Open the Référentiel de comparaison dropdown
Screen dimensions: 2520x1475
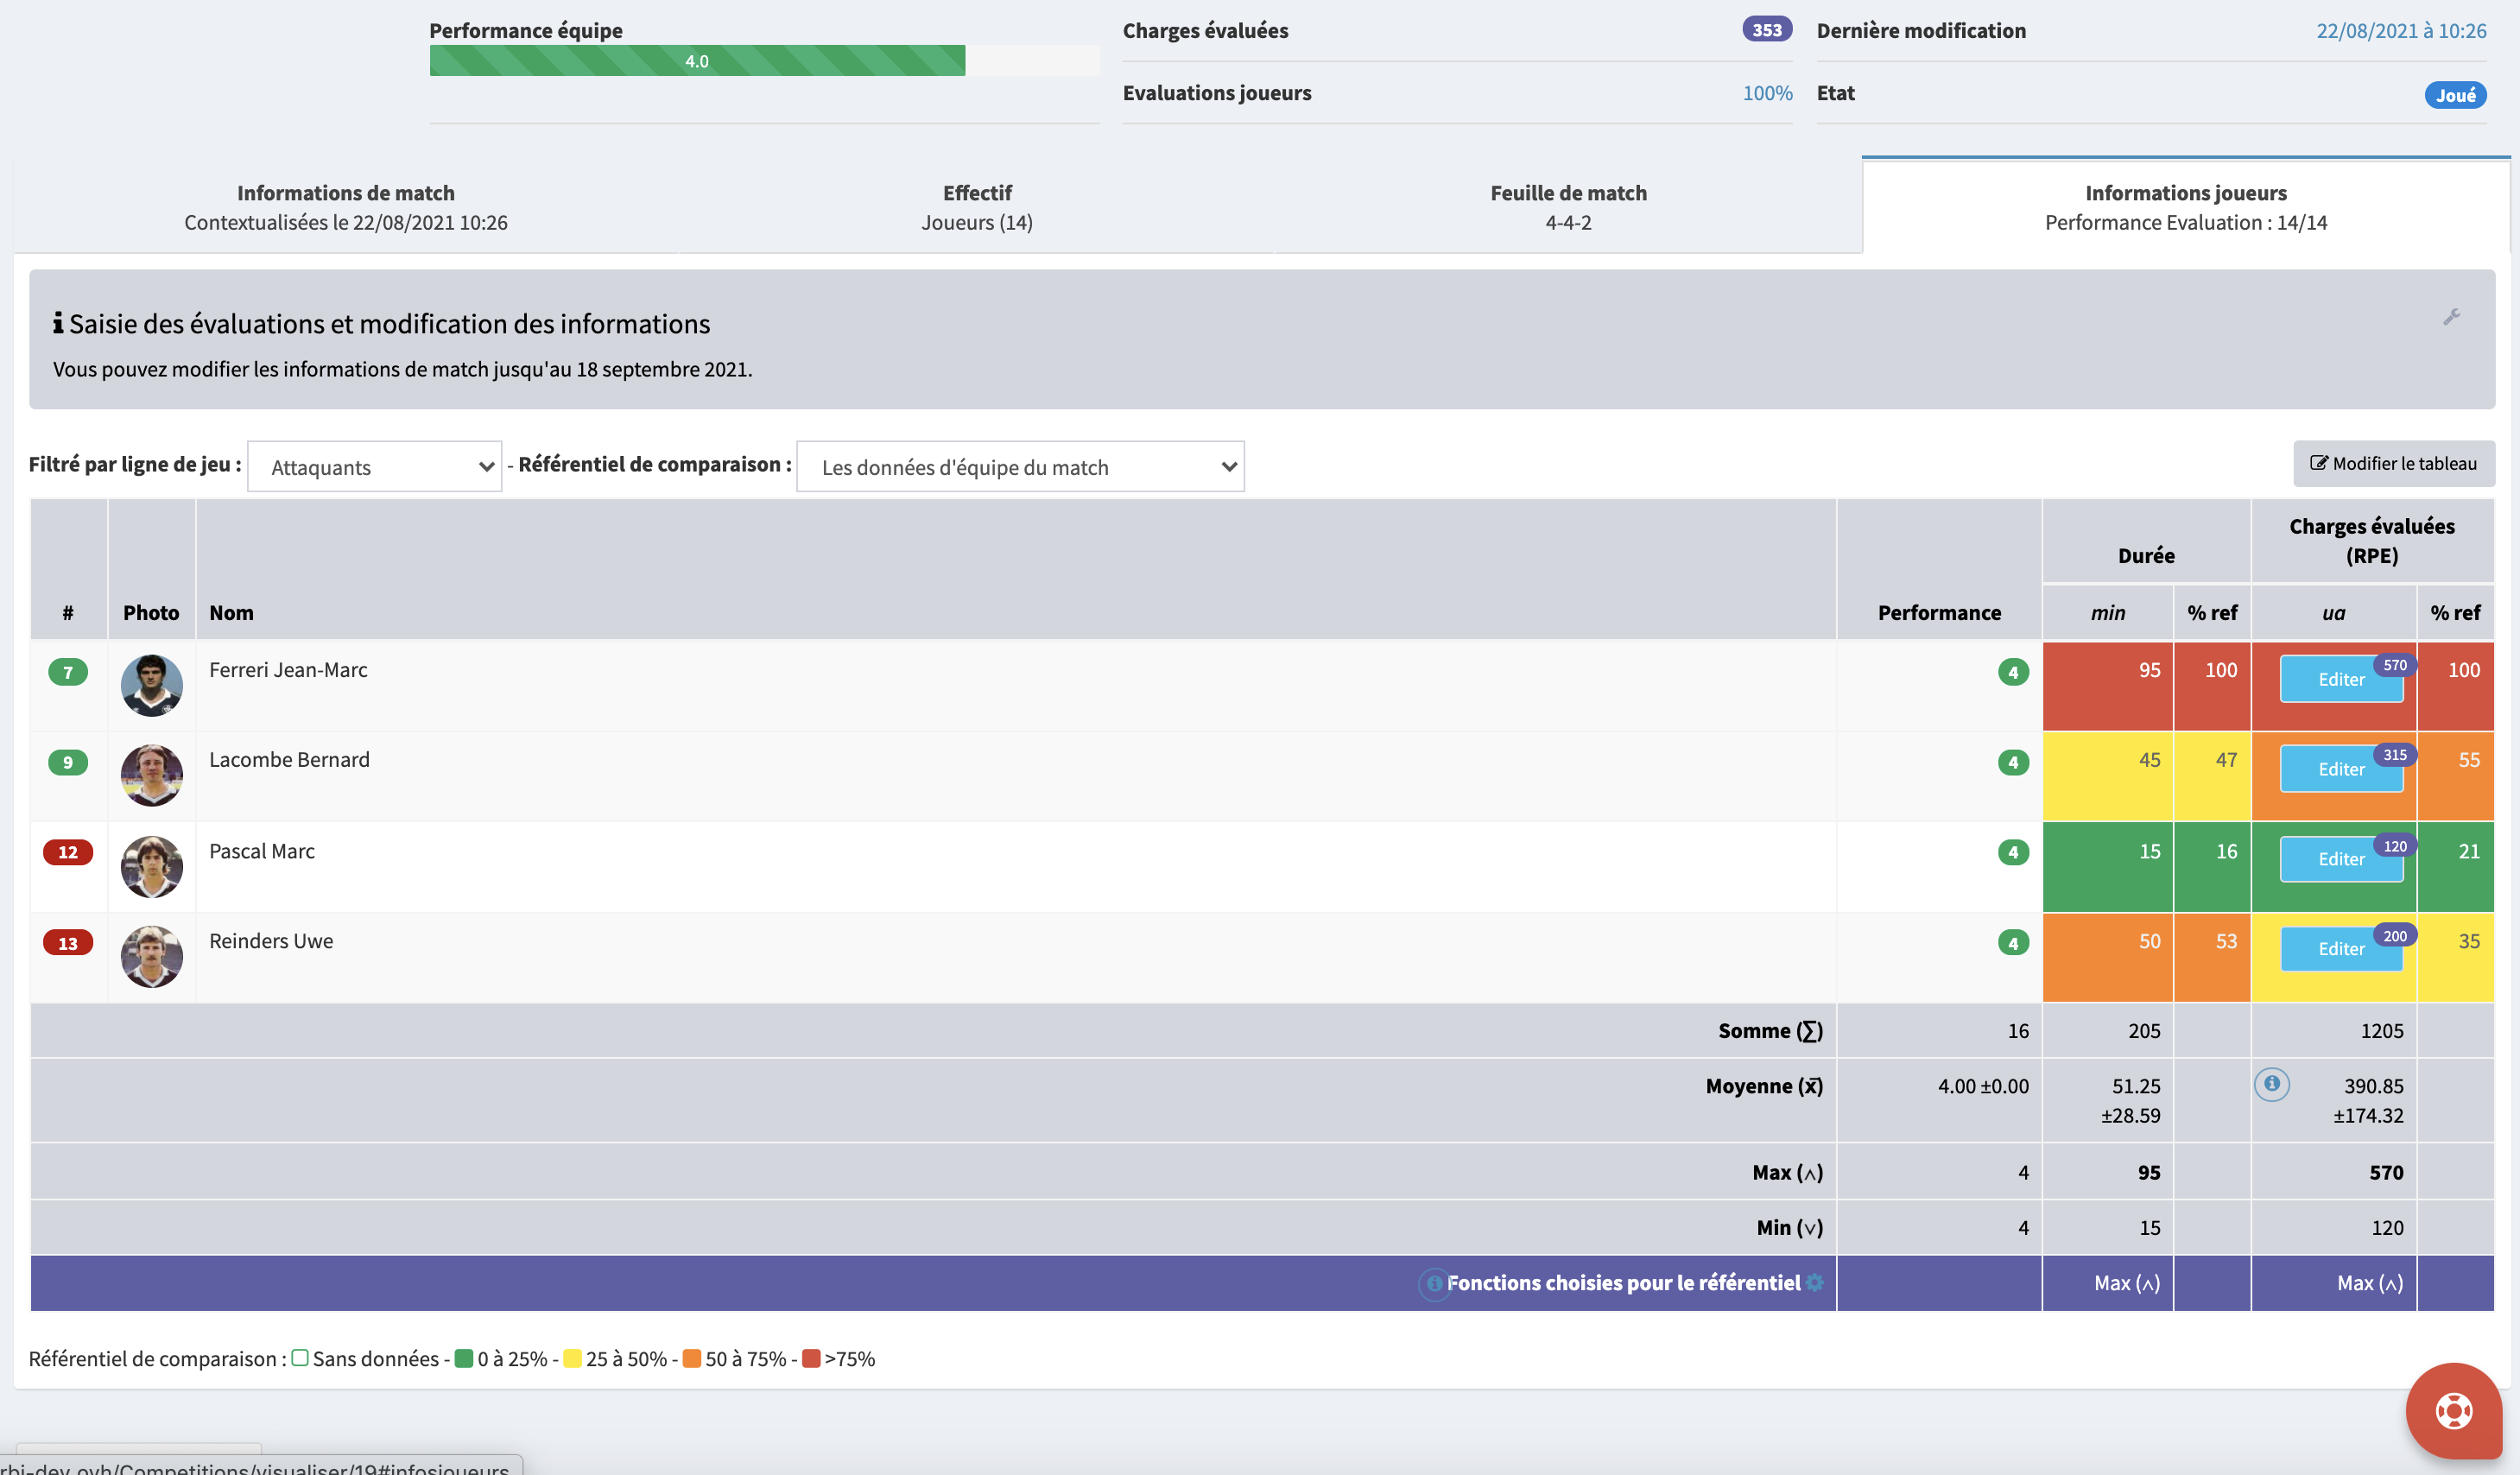coord(1019,467)
